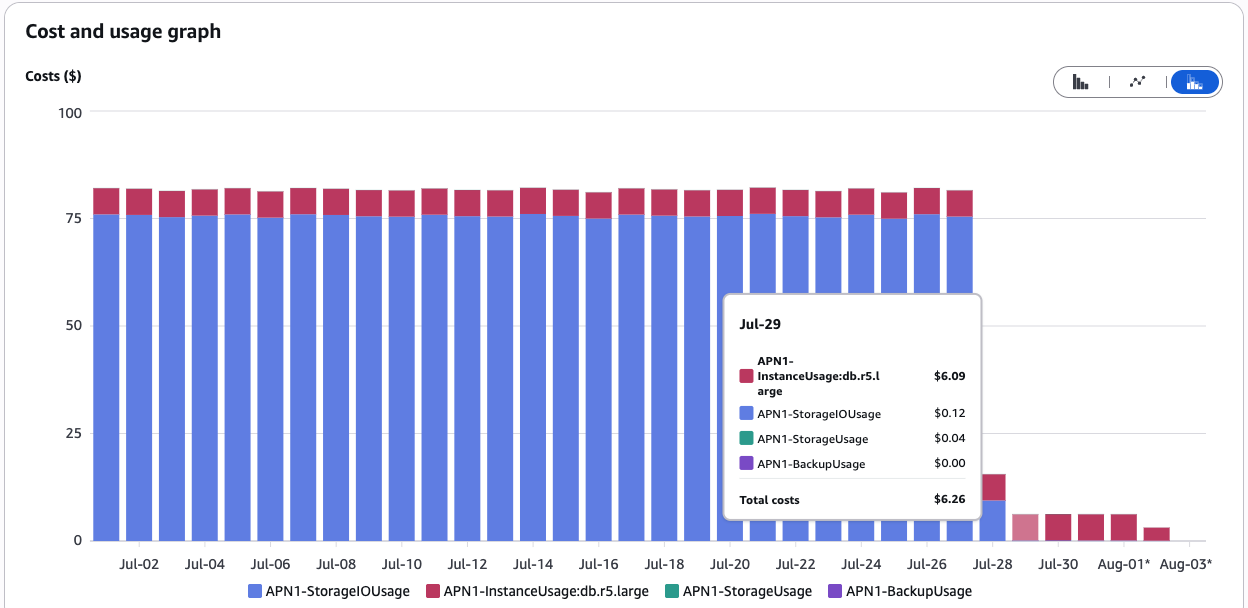The height and width of the screenshot is (608, 1248).
Task: Click the APN1-InstanceUsage:db.r5.large legend label below the chart
Action: coord(546,591)
